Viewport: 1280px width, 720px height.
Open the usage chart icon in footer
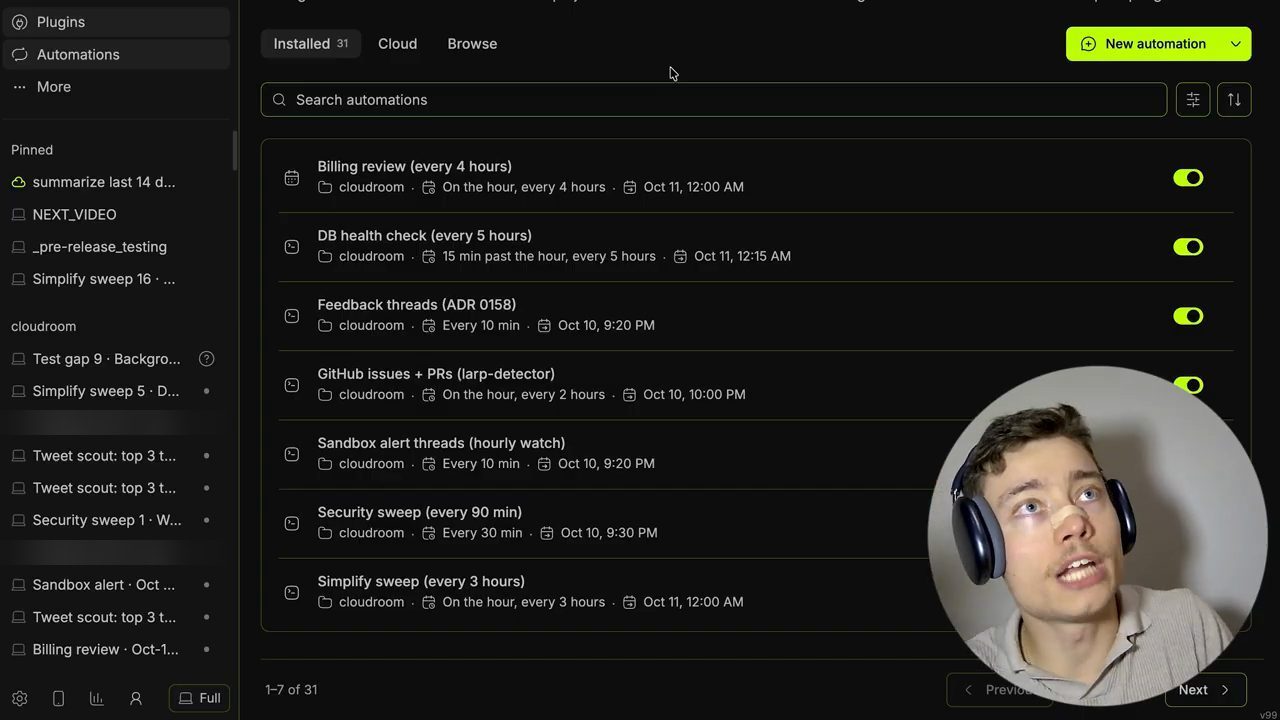(x=96, y=698)
